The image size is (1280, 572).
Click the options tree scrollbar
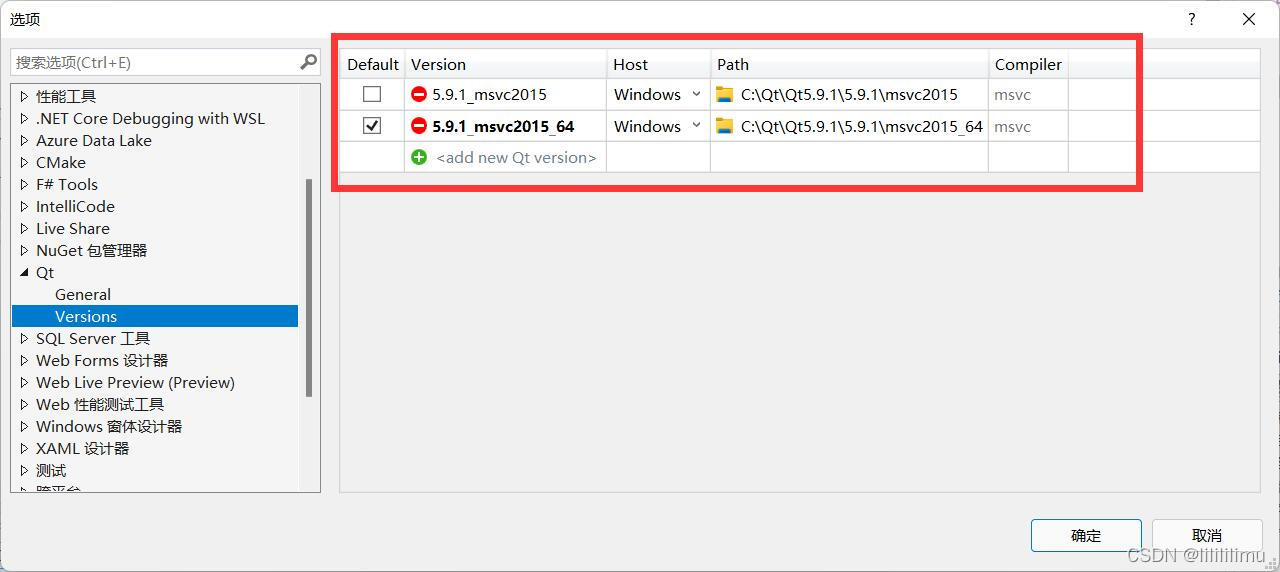tap(309, 288)
